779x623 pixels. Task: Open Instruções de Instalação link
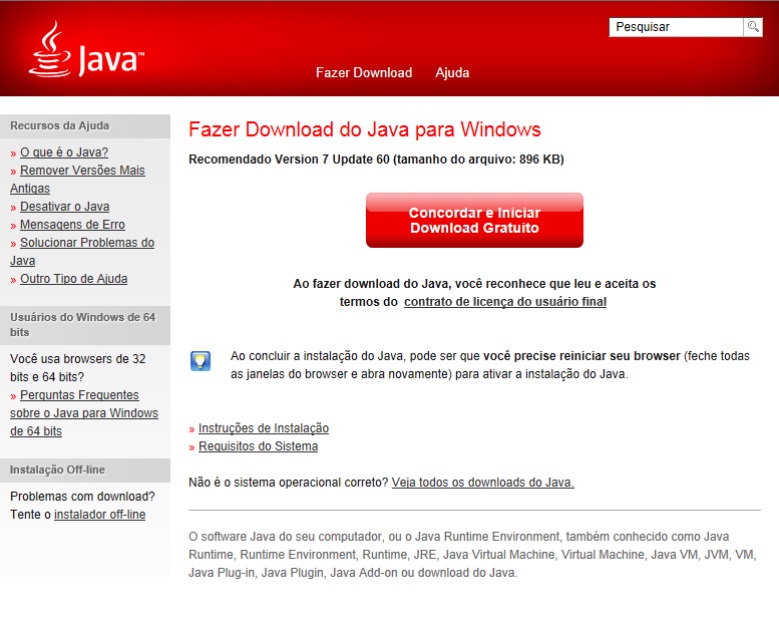[263, 428]
